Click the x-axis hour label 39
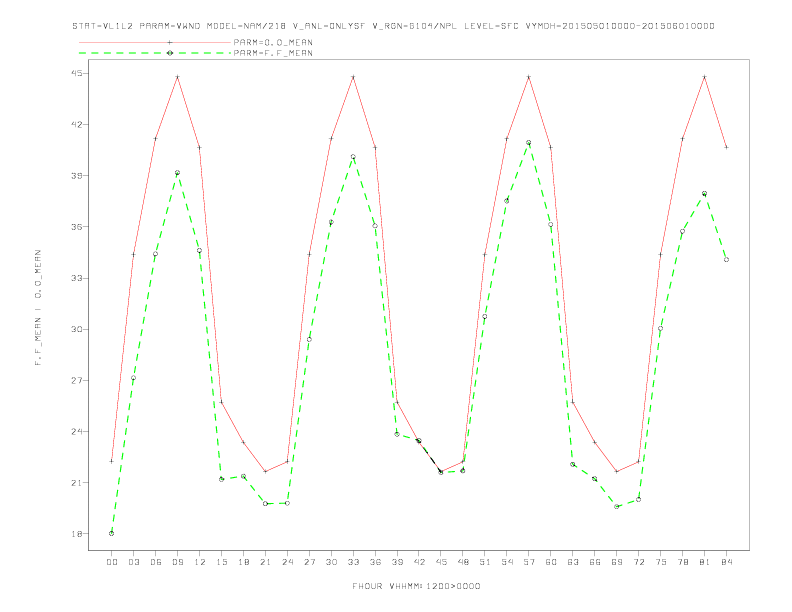Viewport: 792px width, 612px height. pyautogui.click(x=397, y=562)
